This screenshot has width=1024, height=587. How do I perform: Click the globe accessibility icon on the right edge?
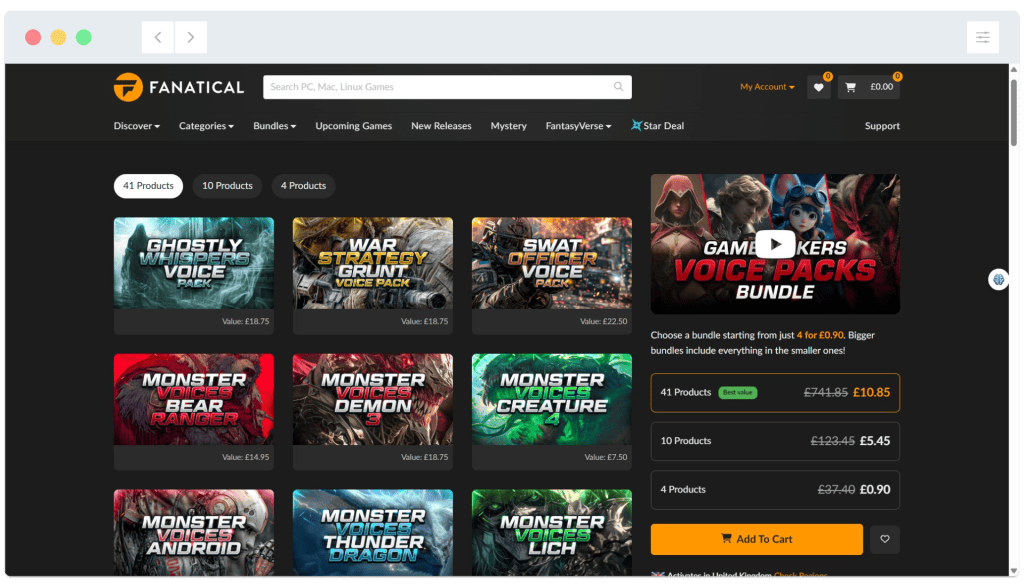coord(999,279)
